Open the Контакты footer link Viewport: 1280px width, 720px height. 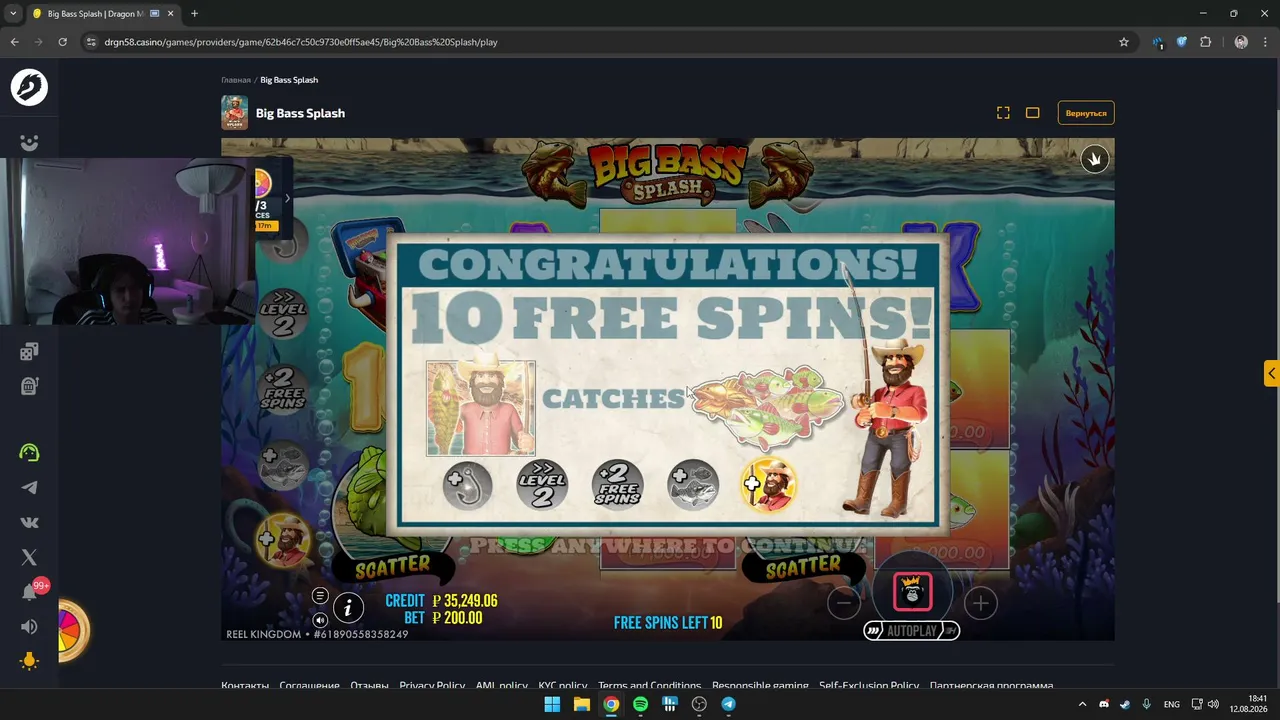pyautogui.click(x=245, y=686)
